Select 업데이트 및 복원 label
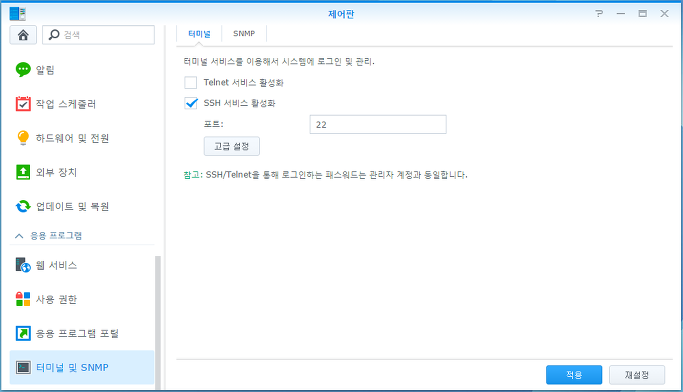 pos(72,206)
